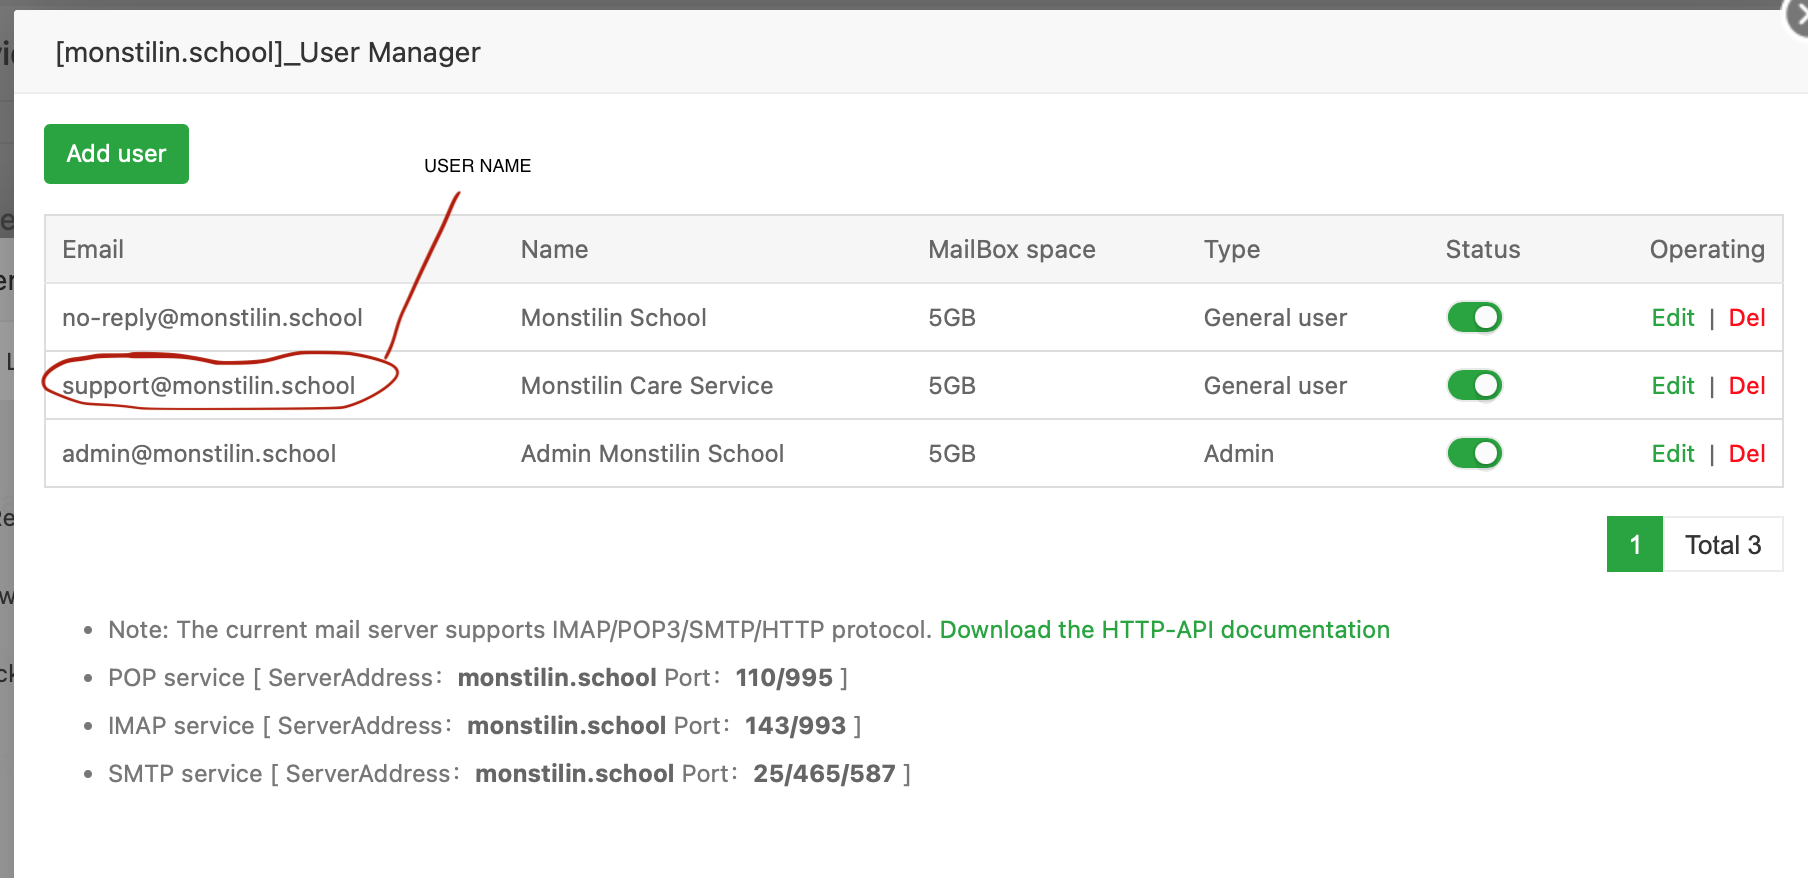Toggle status for support@monstilin.school user
The width and height of the screenshot is (1808, 878).
pyautogui.click(x=1474, y=386)
